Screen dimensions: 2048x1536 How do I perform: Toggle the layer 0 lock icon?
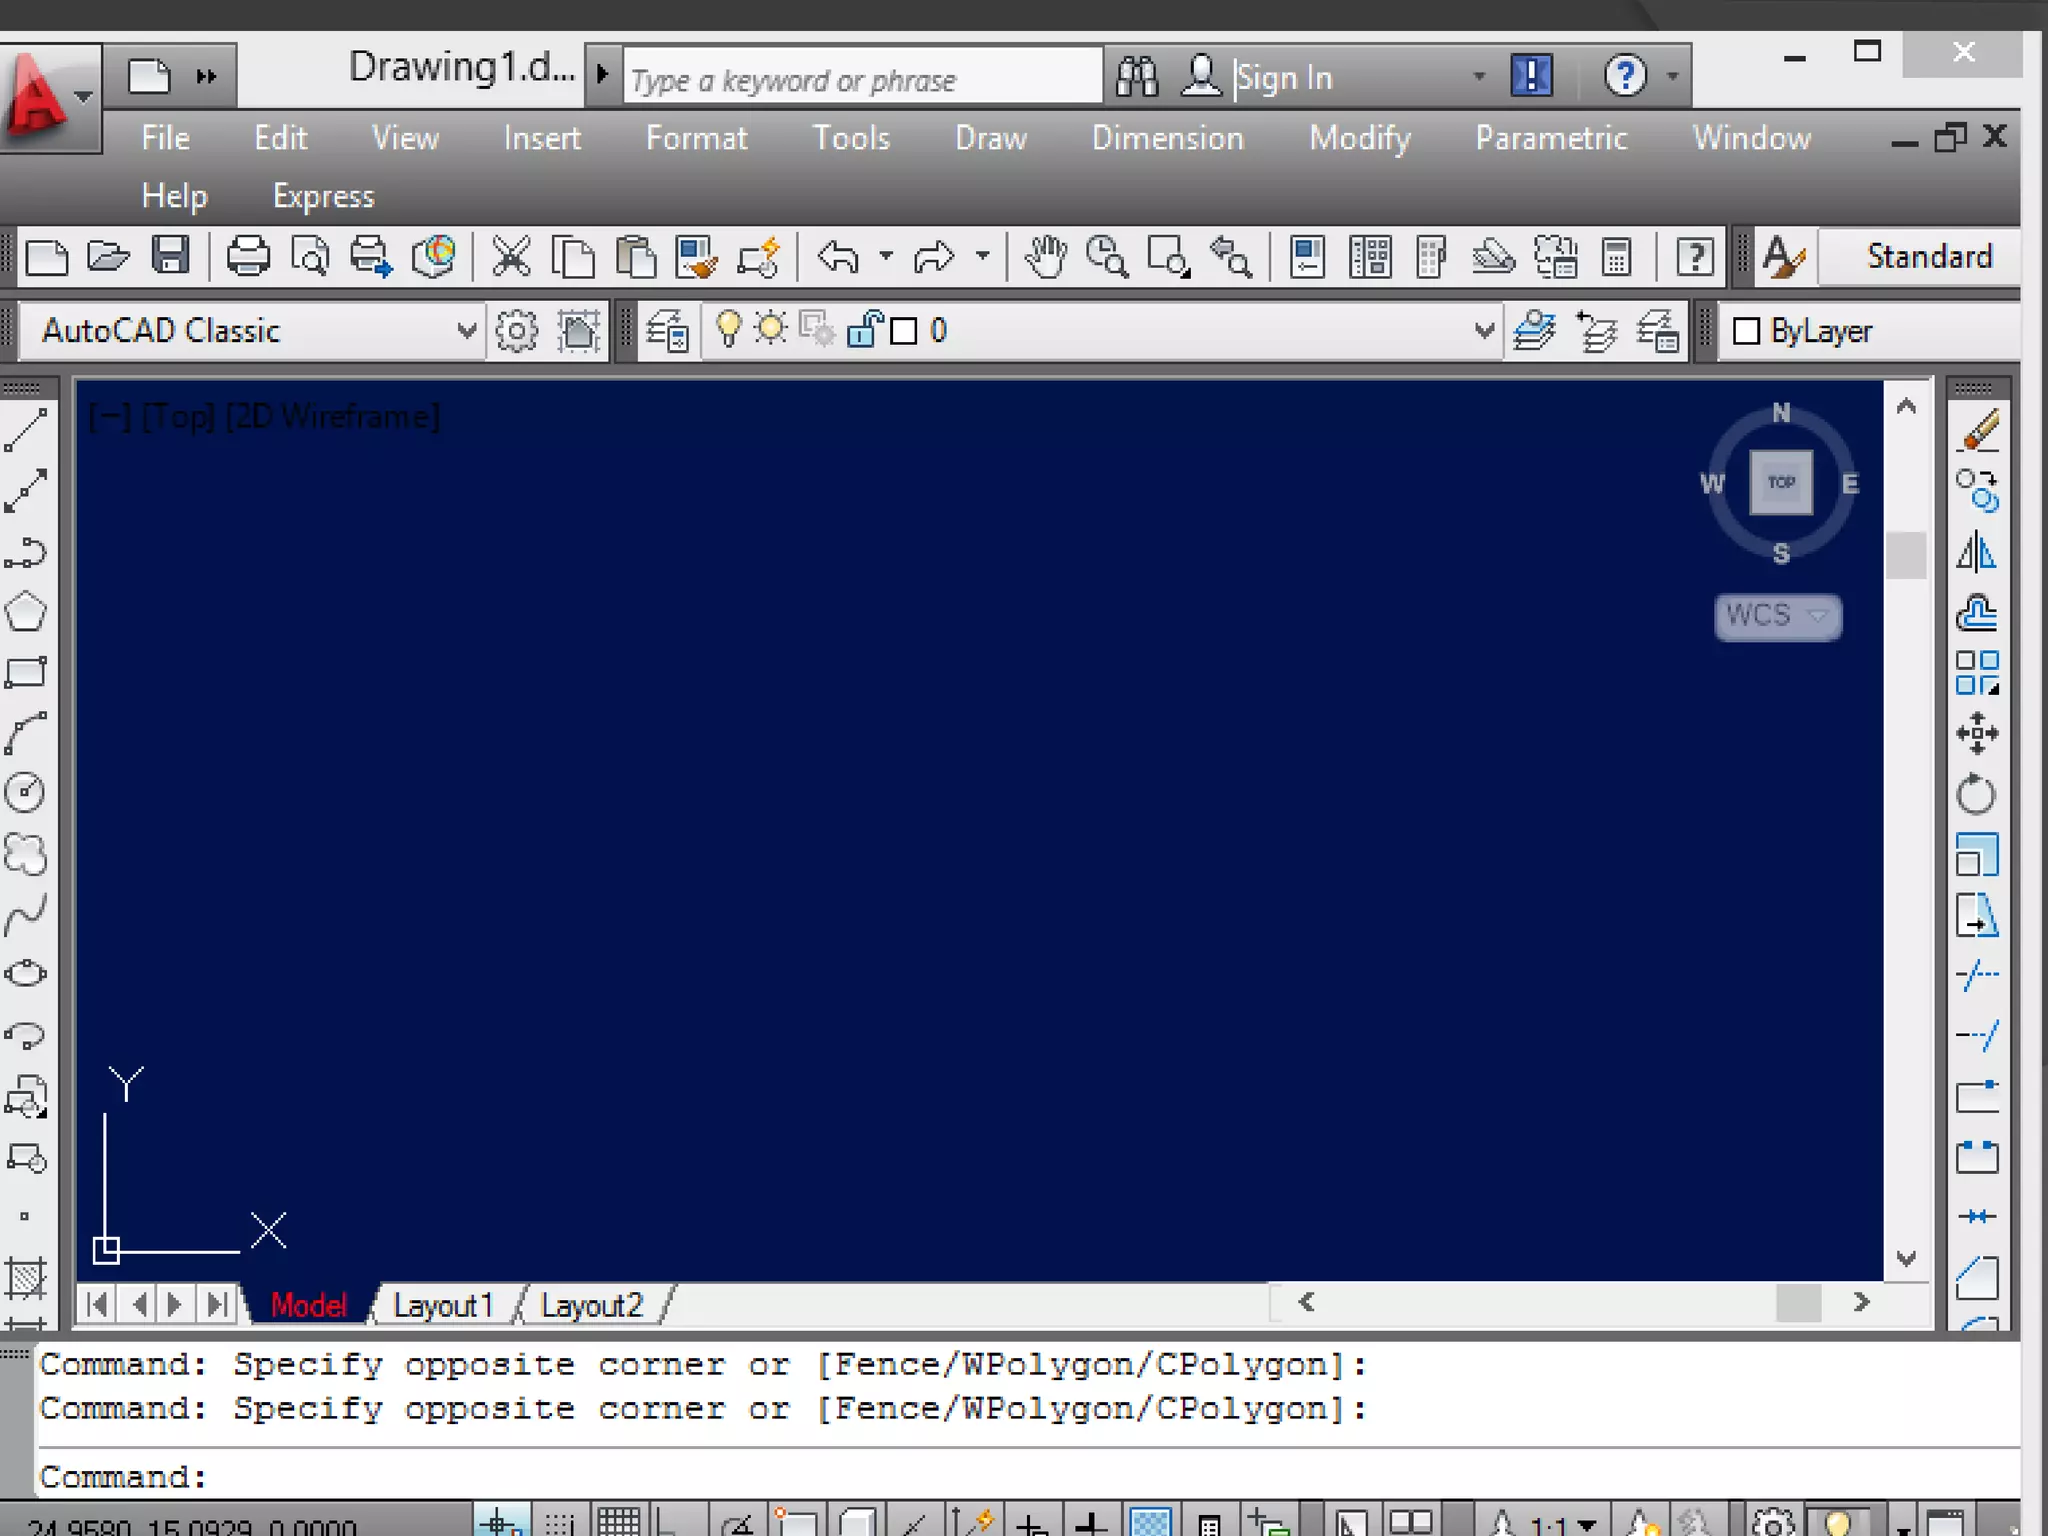pos(863,329)
